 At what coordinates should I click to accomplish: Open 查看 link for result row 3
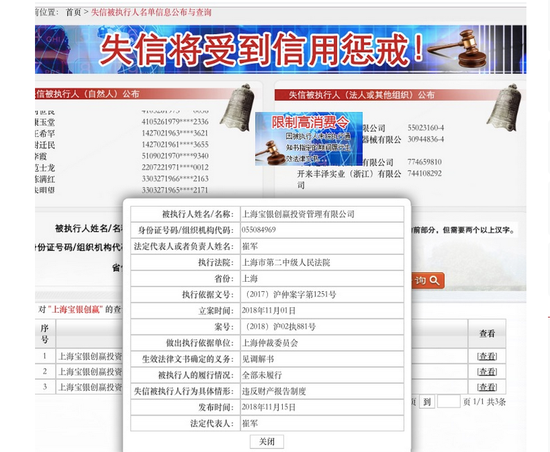click(487, 387)
